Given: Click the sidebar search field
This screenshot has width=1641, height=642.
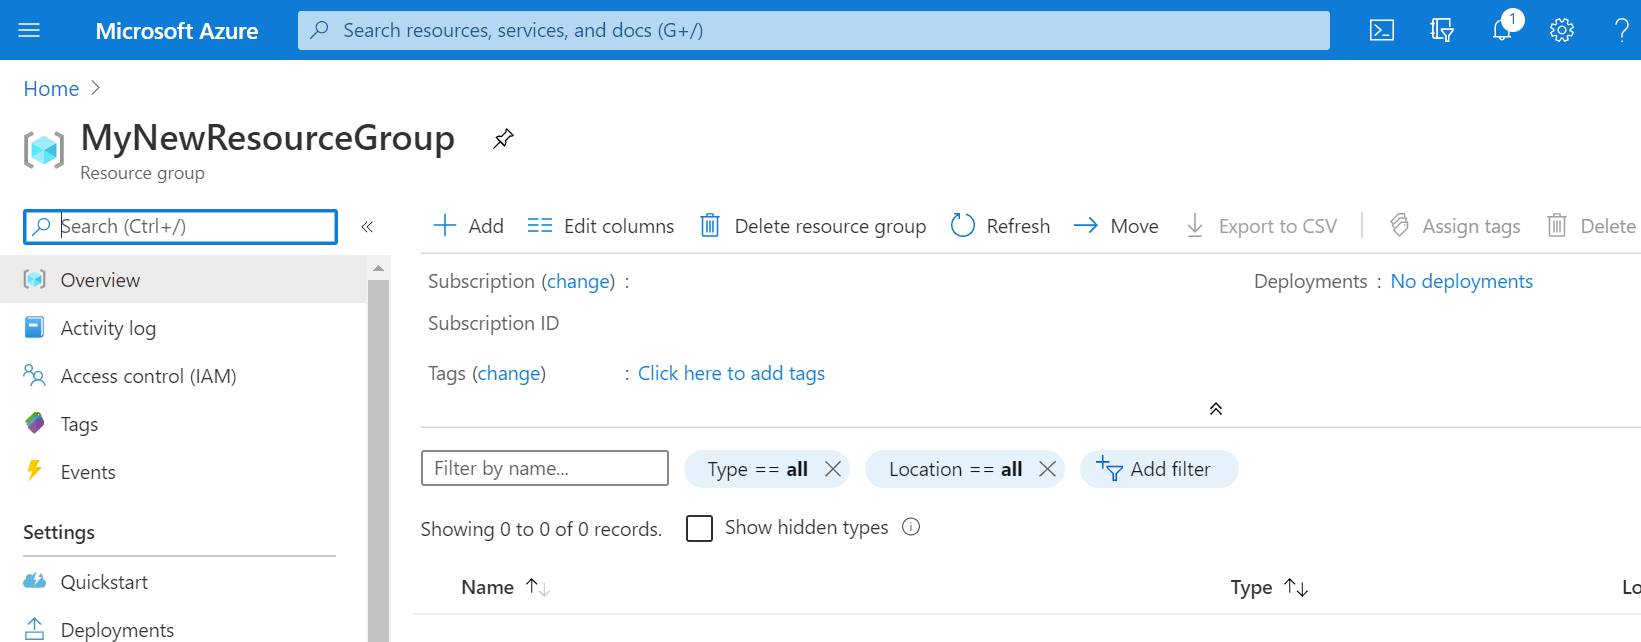Looking at the screenshot, I should pyautogui.click(x=181, y=227).
